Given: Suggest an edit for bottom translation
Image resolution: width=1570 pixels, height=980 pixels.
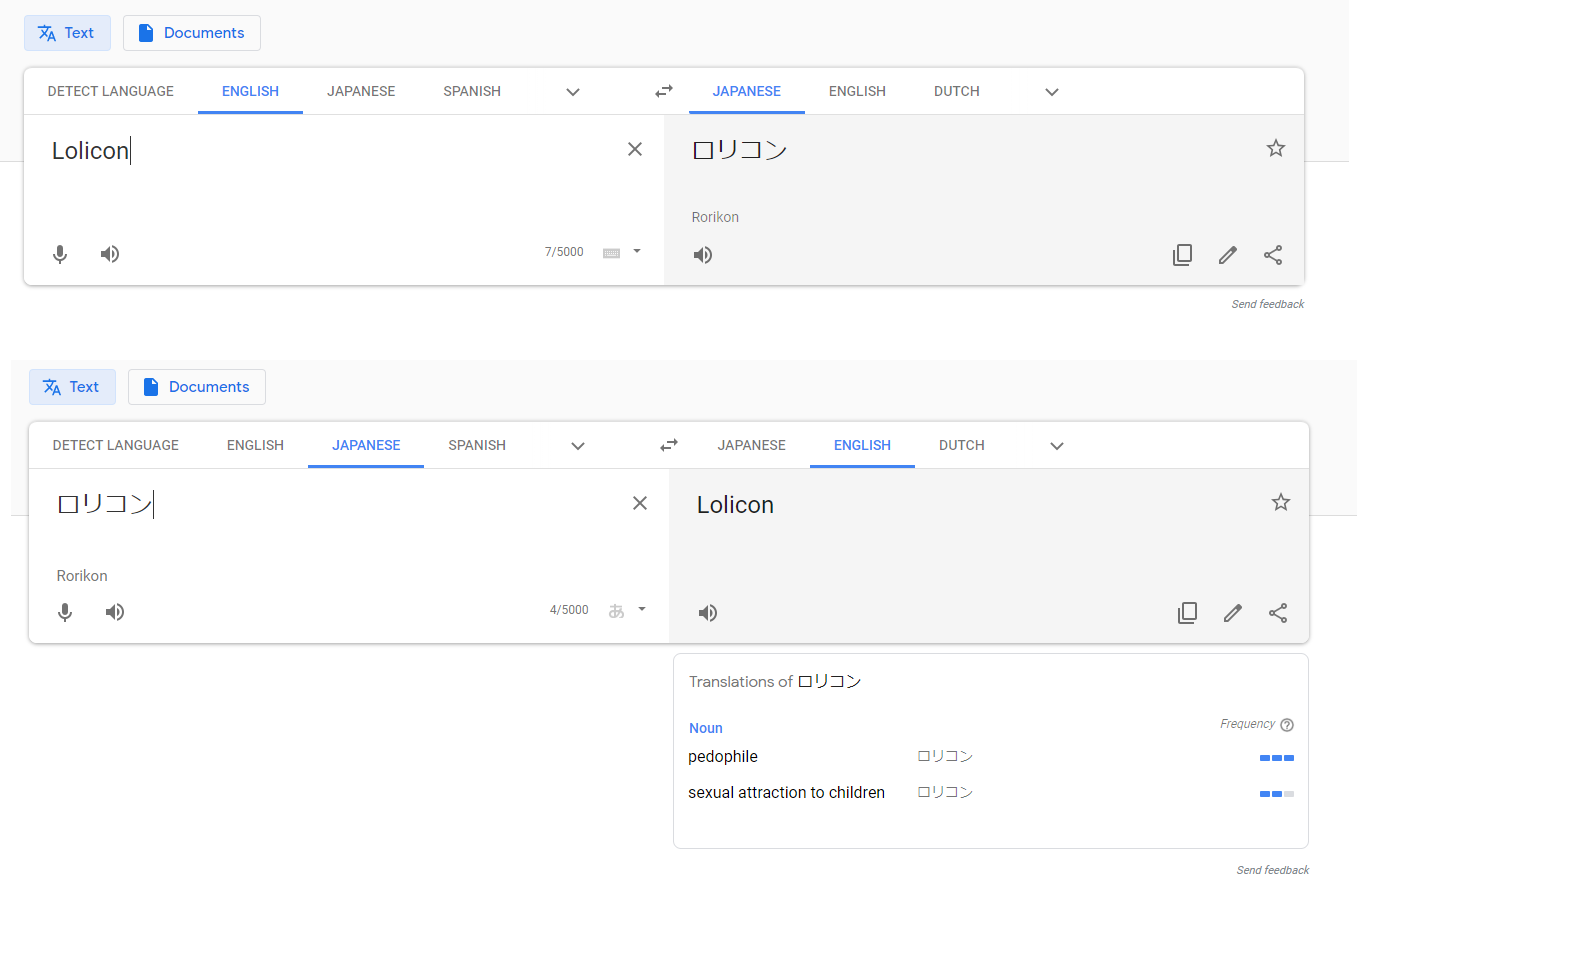Looking at the screenshot, I should pos(1233,613).
